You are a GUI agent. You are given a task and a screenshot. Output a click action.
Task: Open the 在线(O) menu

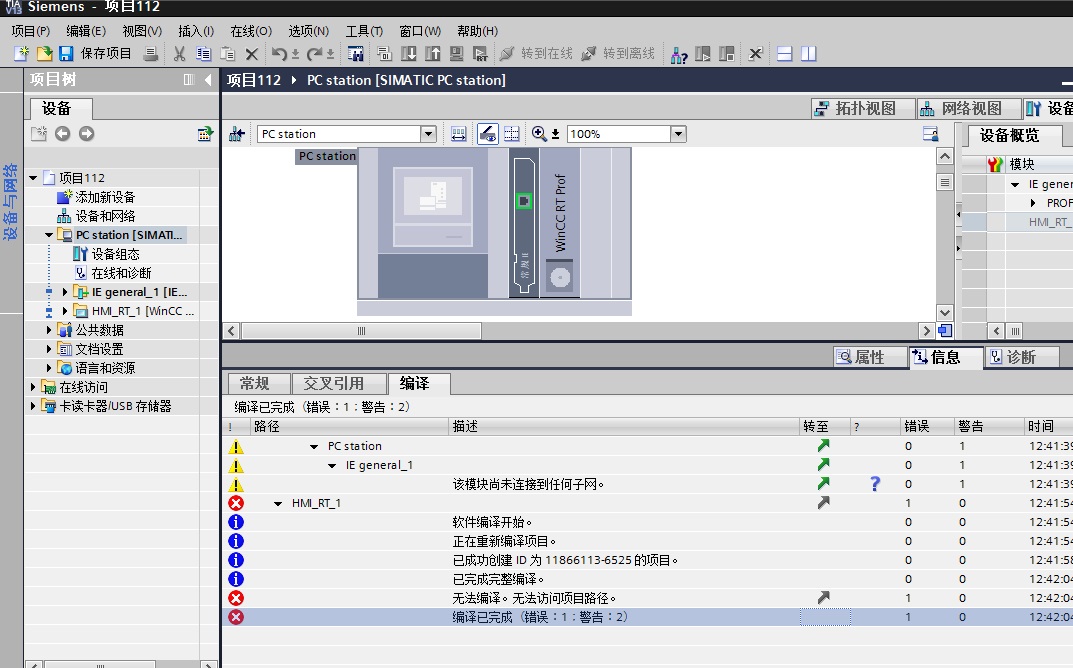250,31
